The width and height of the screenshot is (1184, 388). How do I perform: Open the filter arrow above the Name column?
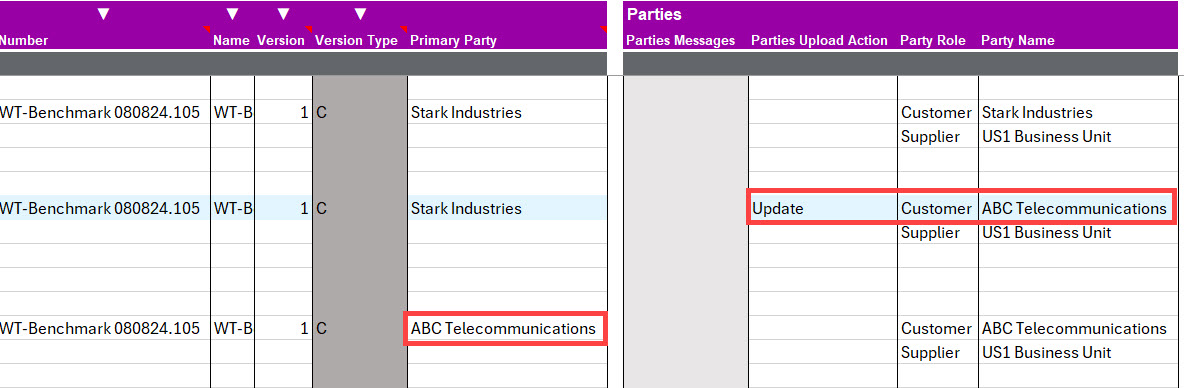click(233, 14)
